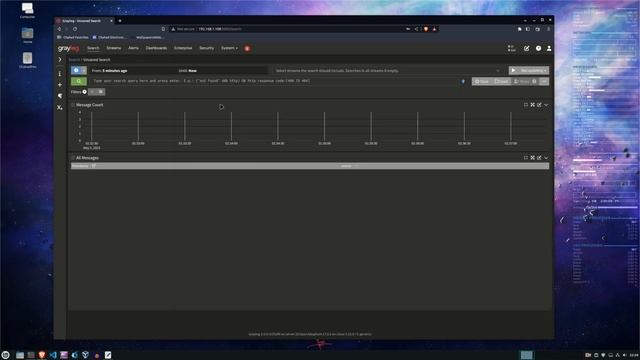Click the load filter button beside plus
Image resolution: width=640 pixels, height=360 pixels.
(101, 92)
